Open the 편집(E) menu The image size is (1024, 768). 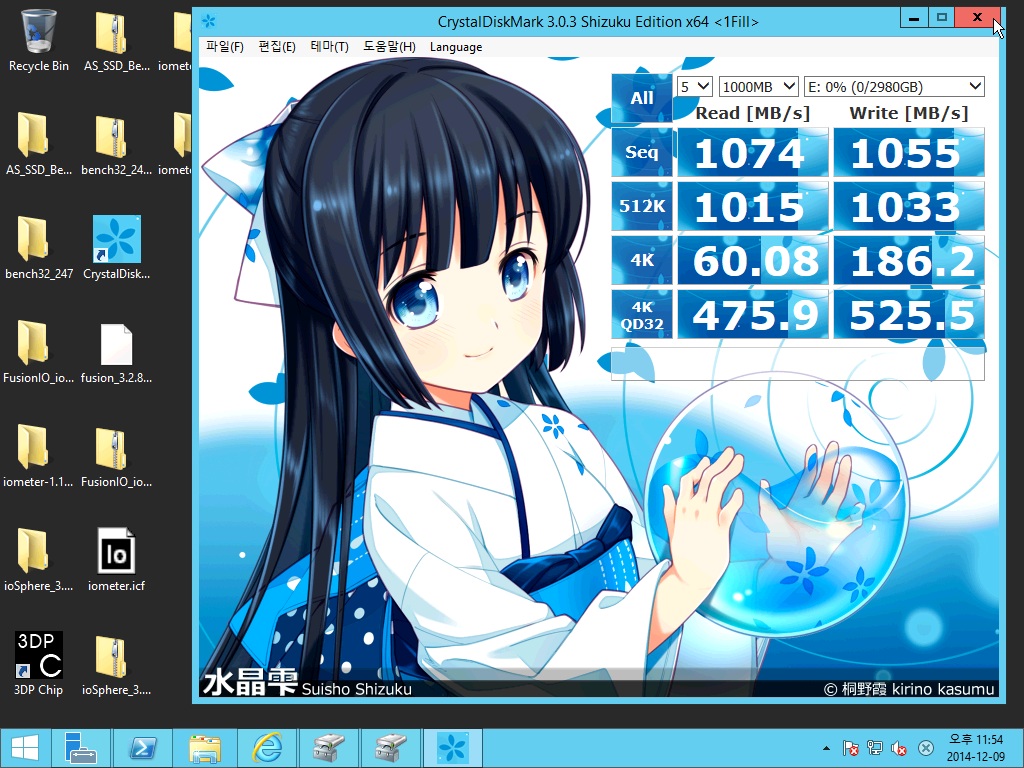click(277, 47)
